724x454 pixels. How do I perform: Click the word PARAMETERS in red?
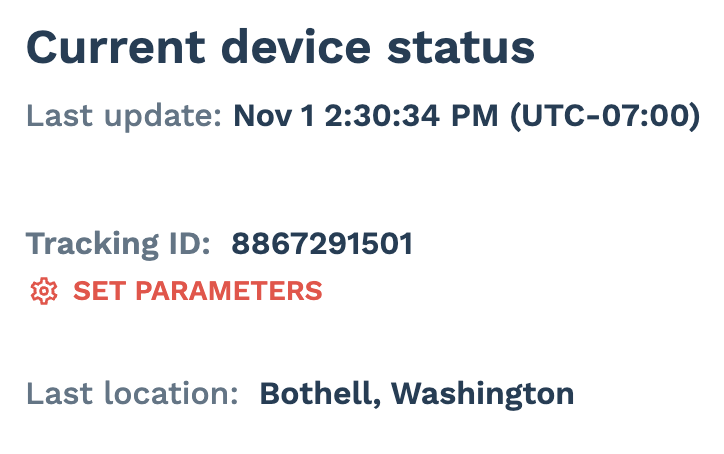[229, 291]
